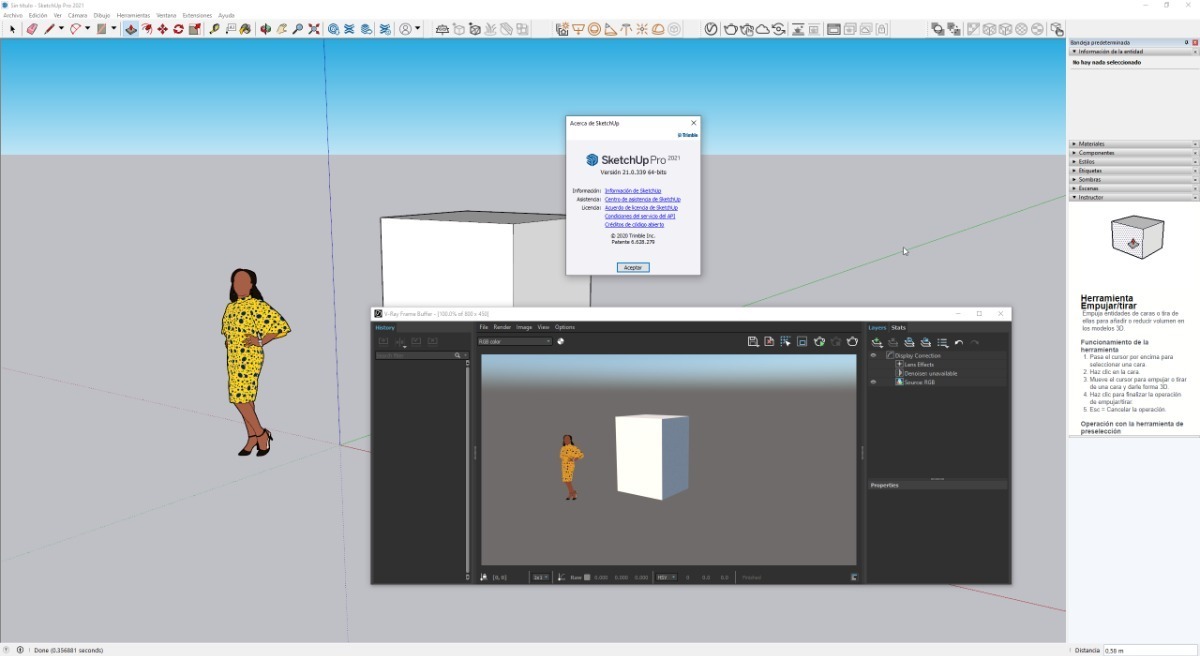
Task: Start V-Ray interactive render icon
Action: tap(747, 29)
